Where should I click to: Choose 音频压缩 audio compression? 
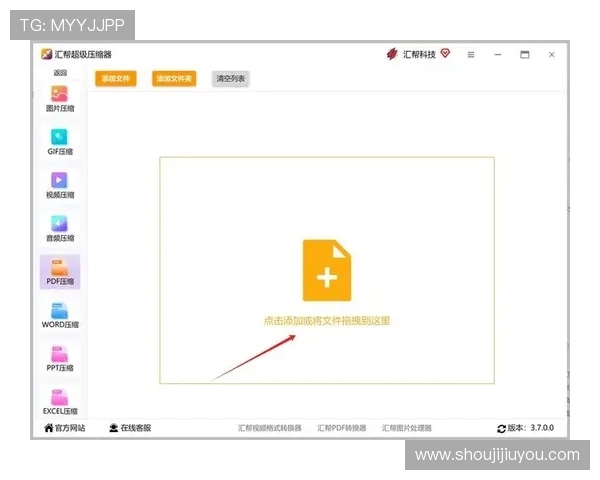coord(60,229)
